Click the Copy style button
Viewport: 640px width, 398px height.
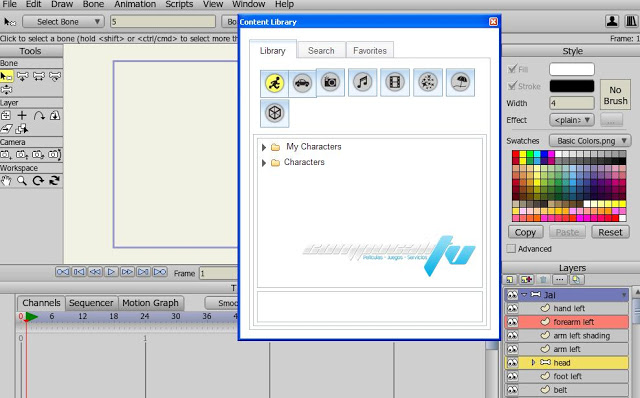[x=525, y=232]
